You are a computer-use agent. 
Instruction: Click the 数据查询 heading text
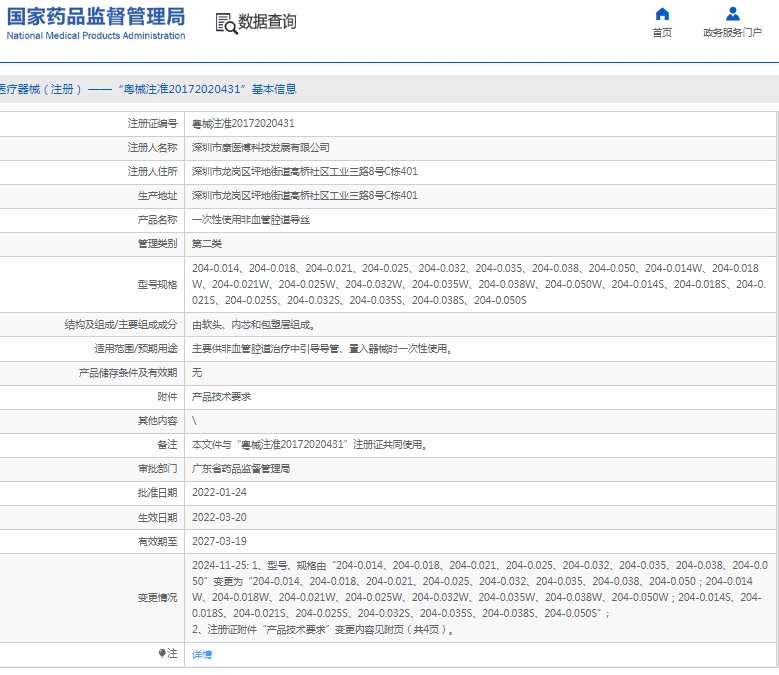(x=267, y=22)
